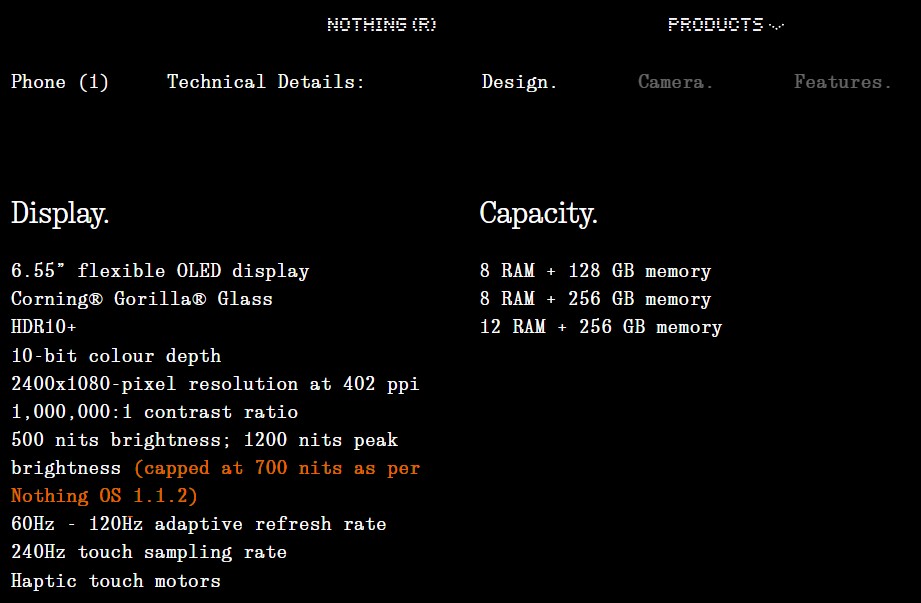921x603 pixels.
Task: Select the Phone (1) page title
Action: pyautogui.click(x=60, y=82)
